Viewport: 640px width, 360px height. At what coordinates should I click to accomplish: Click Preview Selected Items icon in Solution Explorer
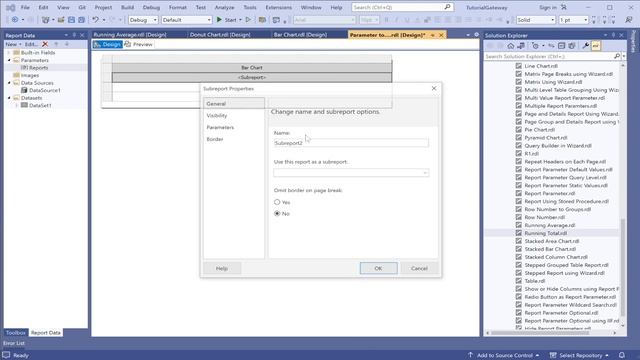click(x=596, y=46)
